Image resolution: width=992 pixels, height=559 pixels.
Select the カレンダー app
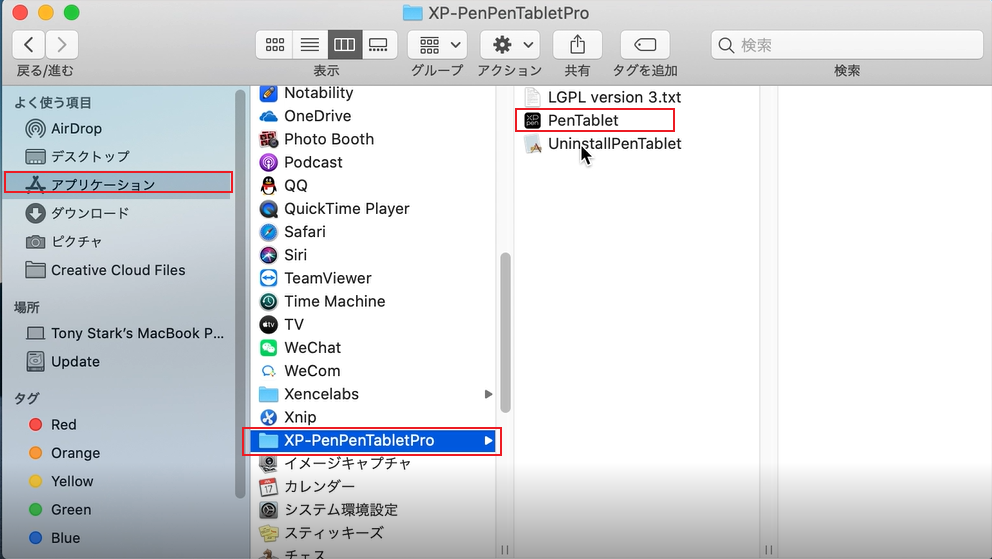(x=373, y=487)
